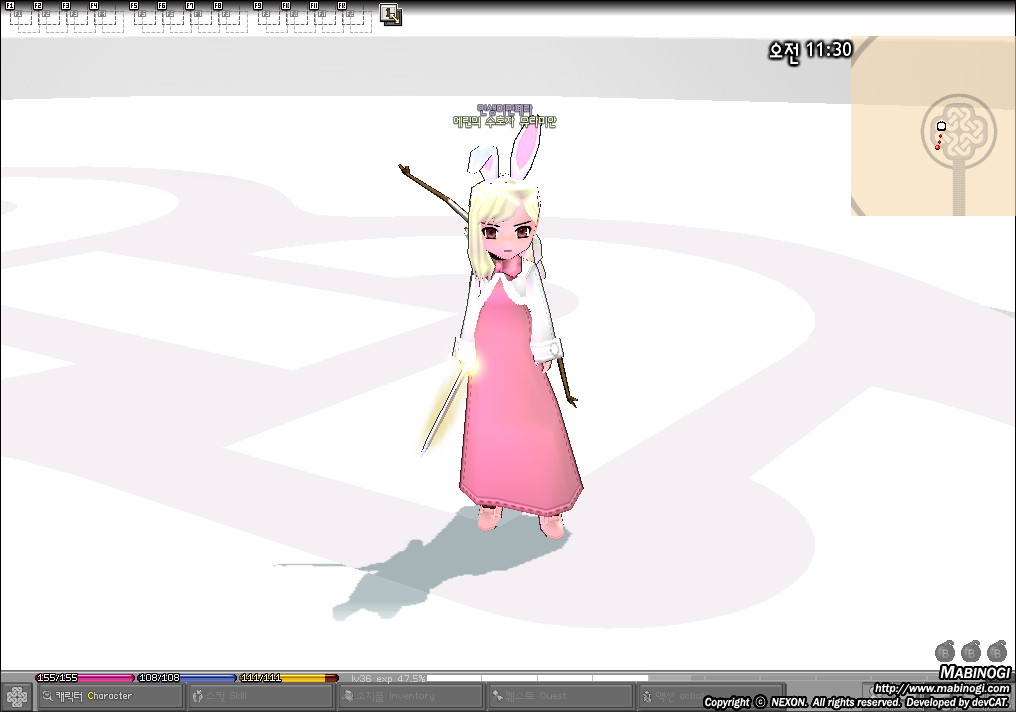Click the middle gray bomb B icon
The height and width of the screenshot is (712, 1016).
971,651
